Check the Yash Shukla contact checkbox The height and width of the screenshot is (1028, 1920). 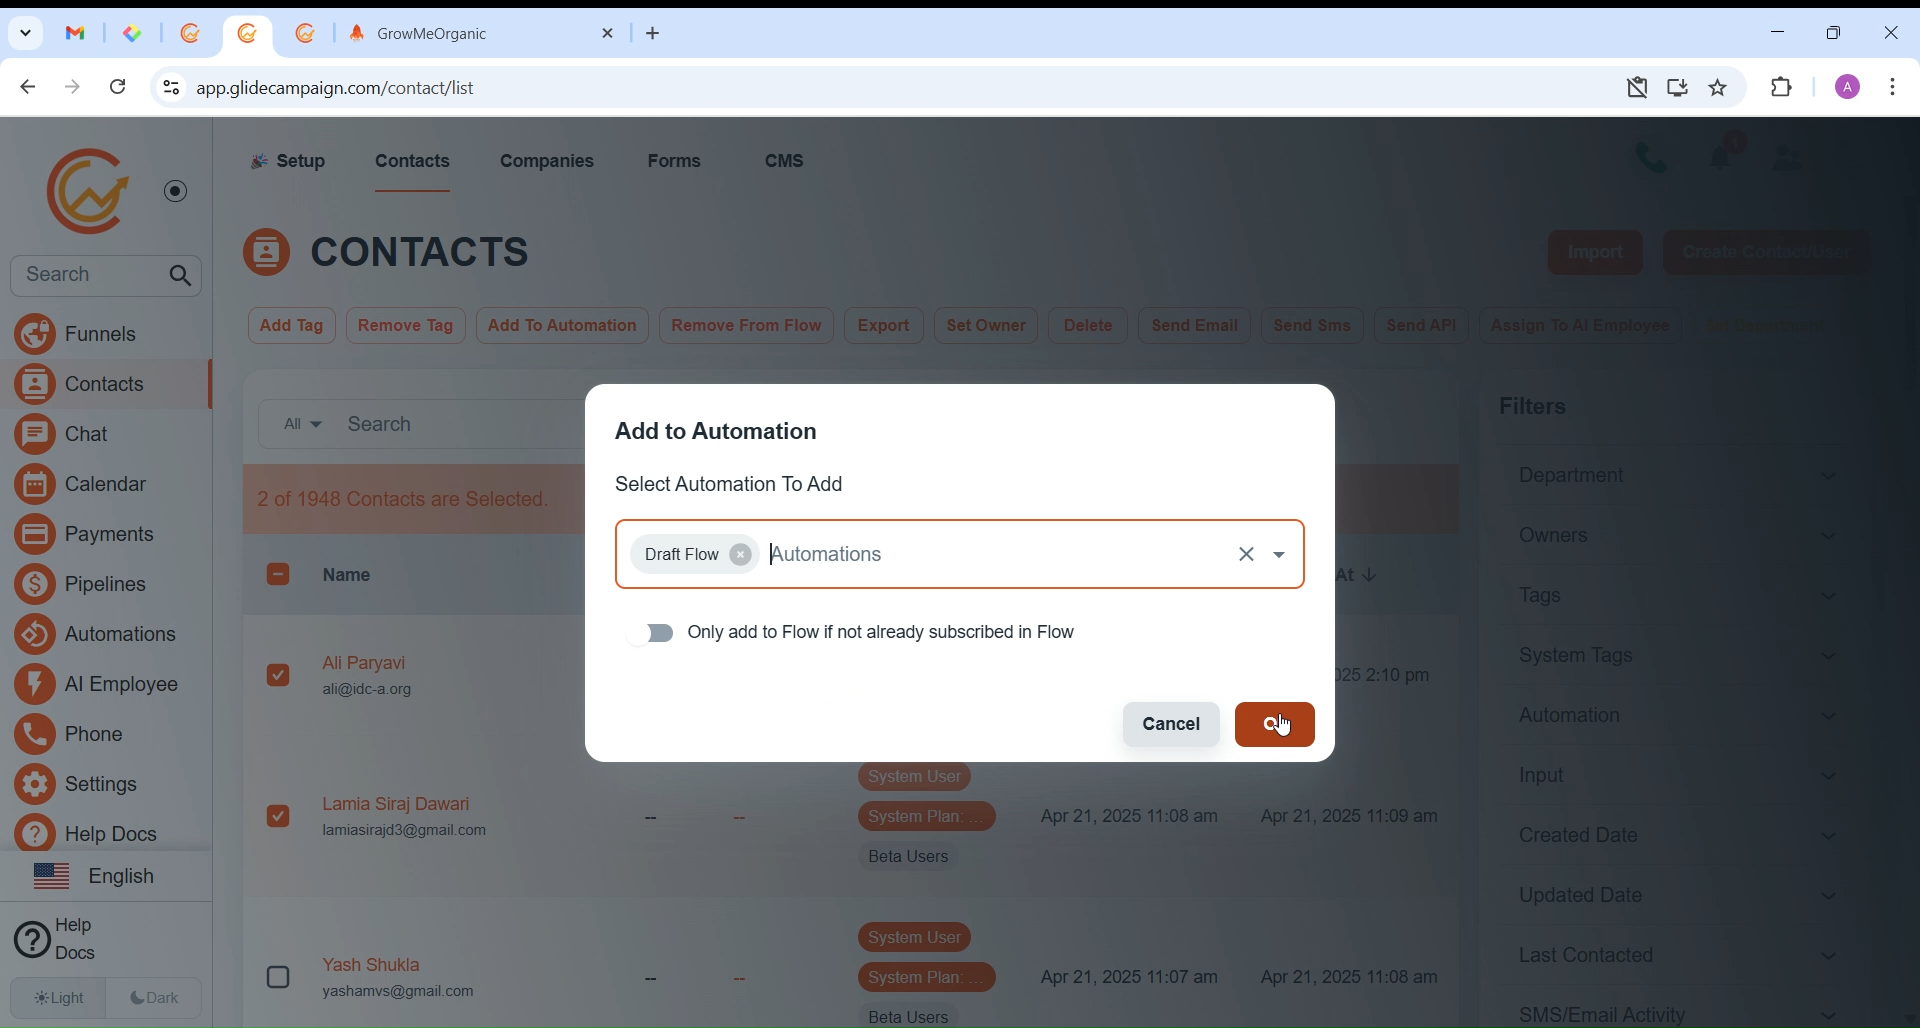point(279,977)
